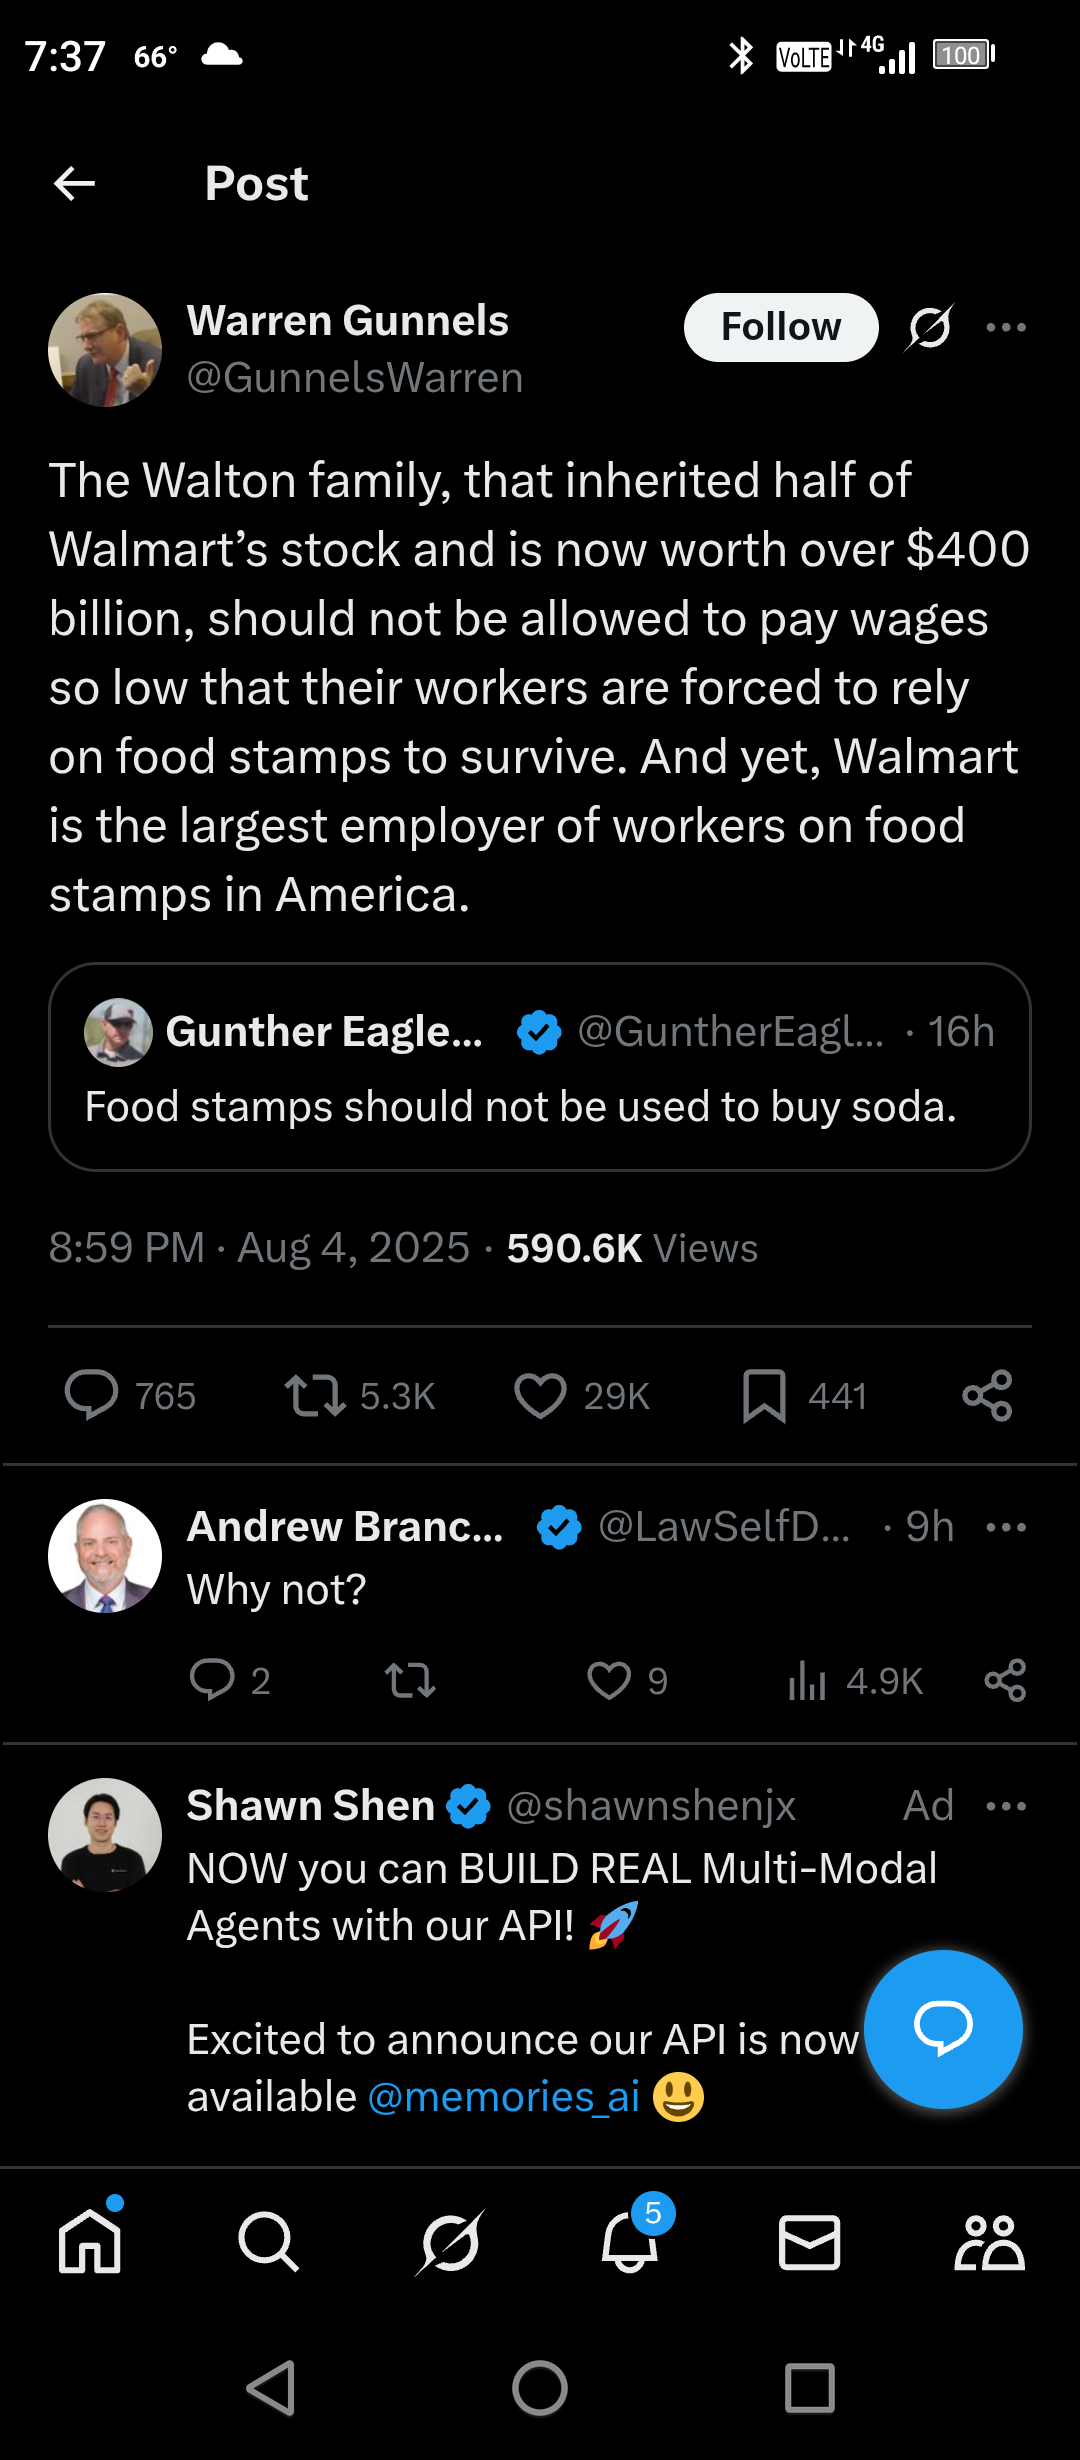Like Andrew Branca's "Why not?" reply

[609, 1681]
